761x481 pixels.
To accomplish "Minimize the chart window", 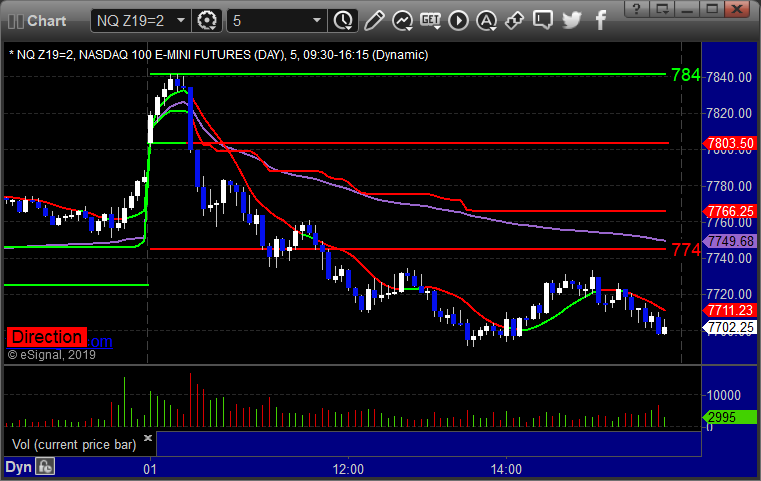I will point(687,9).
